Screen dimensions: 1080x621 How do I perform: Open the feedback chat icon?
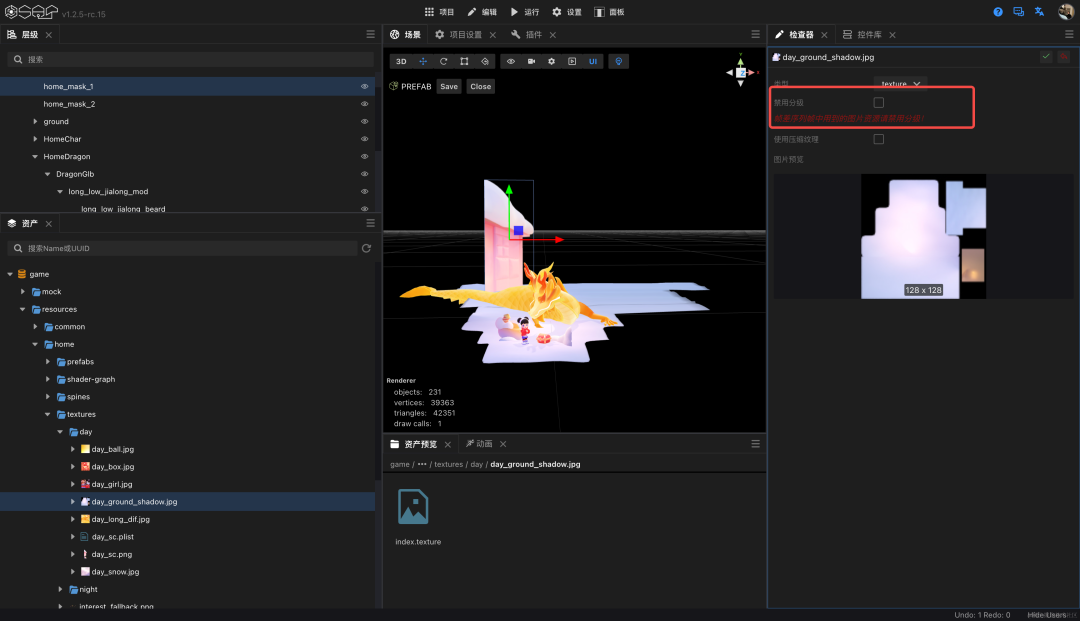pyautogui.click(x=1018, y=12)
